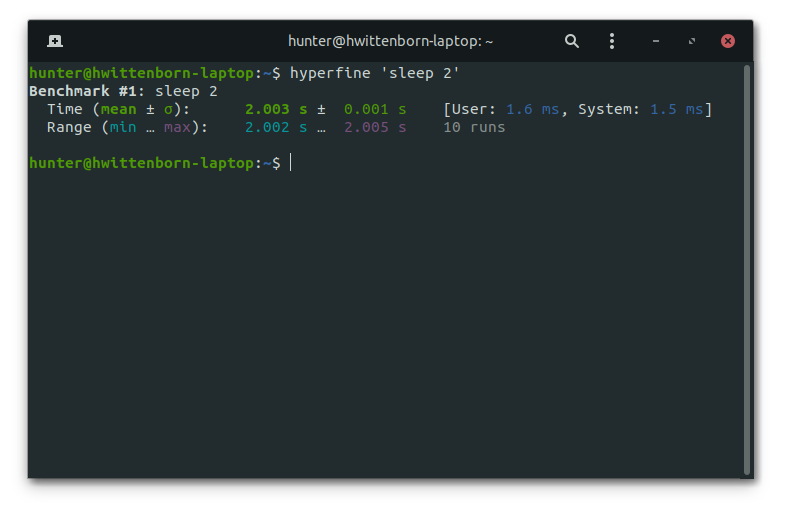Close the terminal window
This screenshot has width=785, height=518.
pyautogui.click(x=728, y=41)
